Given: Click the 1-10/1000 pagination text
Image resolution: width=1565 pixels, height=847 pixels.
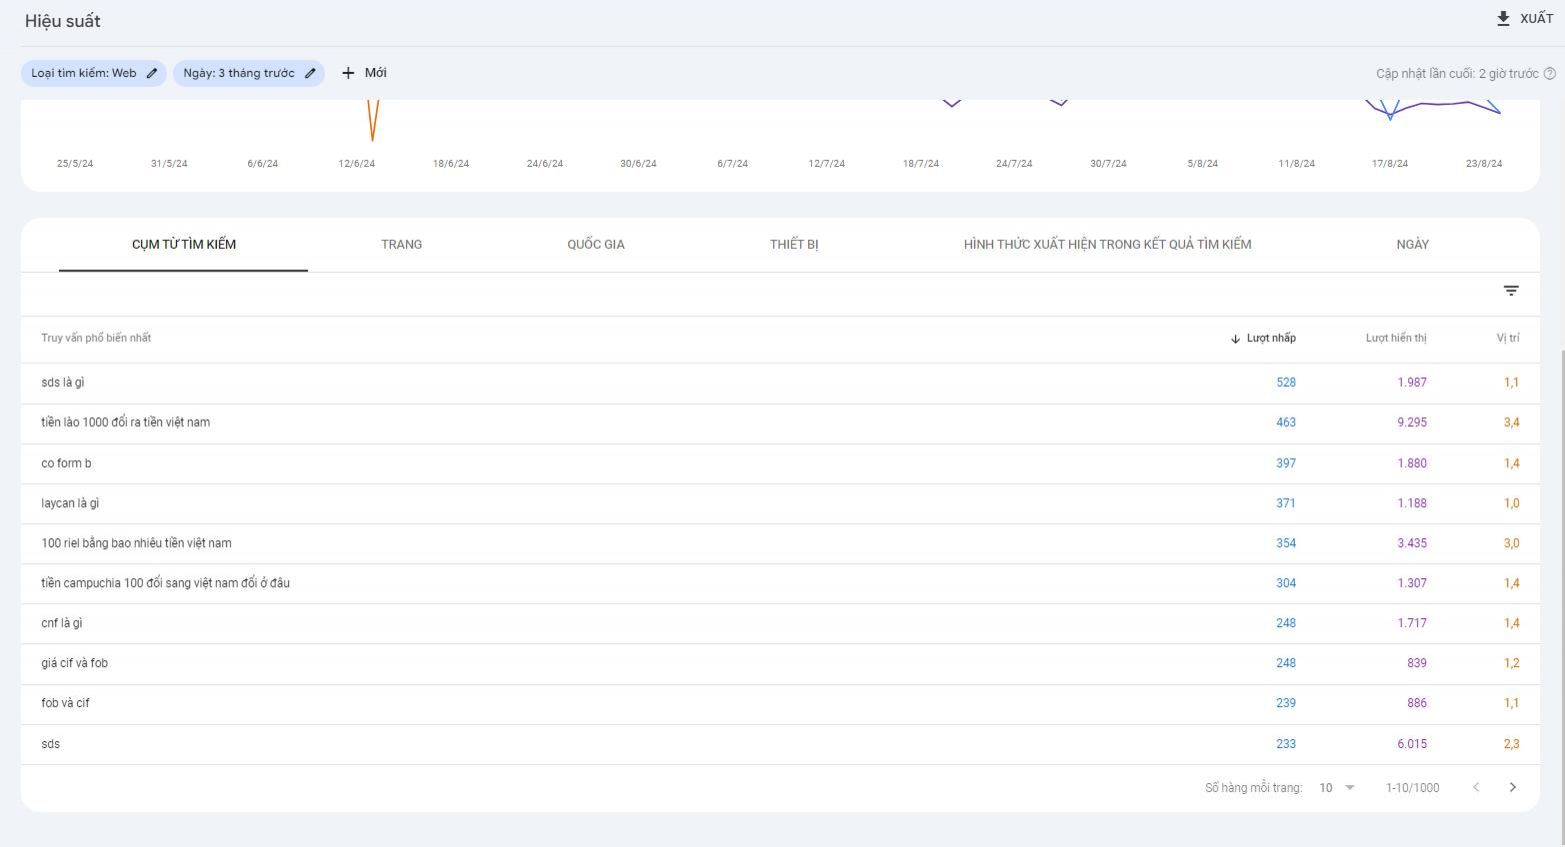Looking at the screenshot, I should tap(1412, 788).
